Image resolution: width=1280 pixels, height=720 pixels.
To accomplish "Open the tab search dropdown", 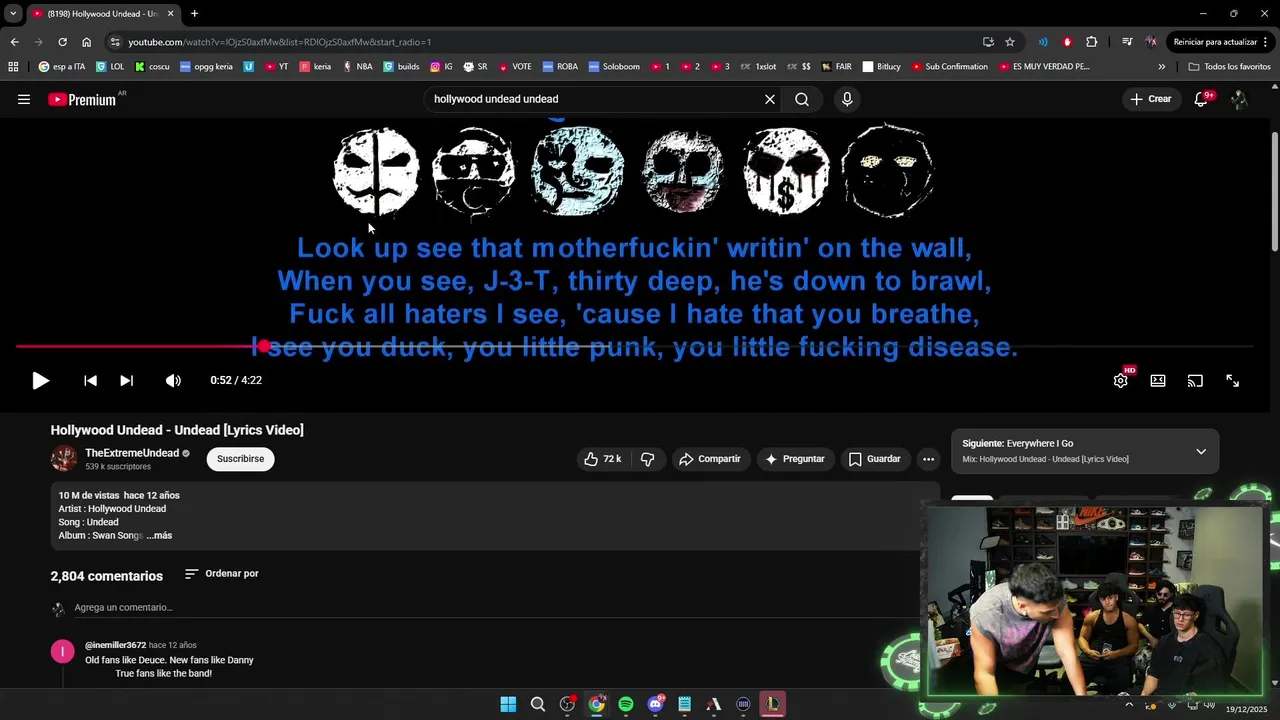I will [x=13, y=13].
